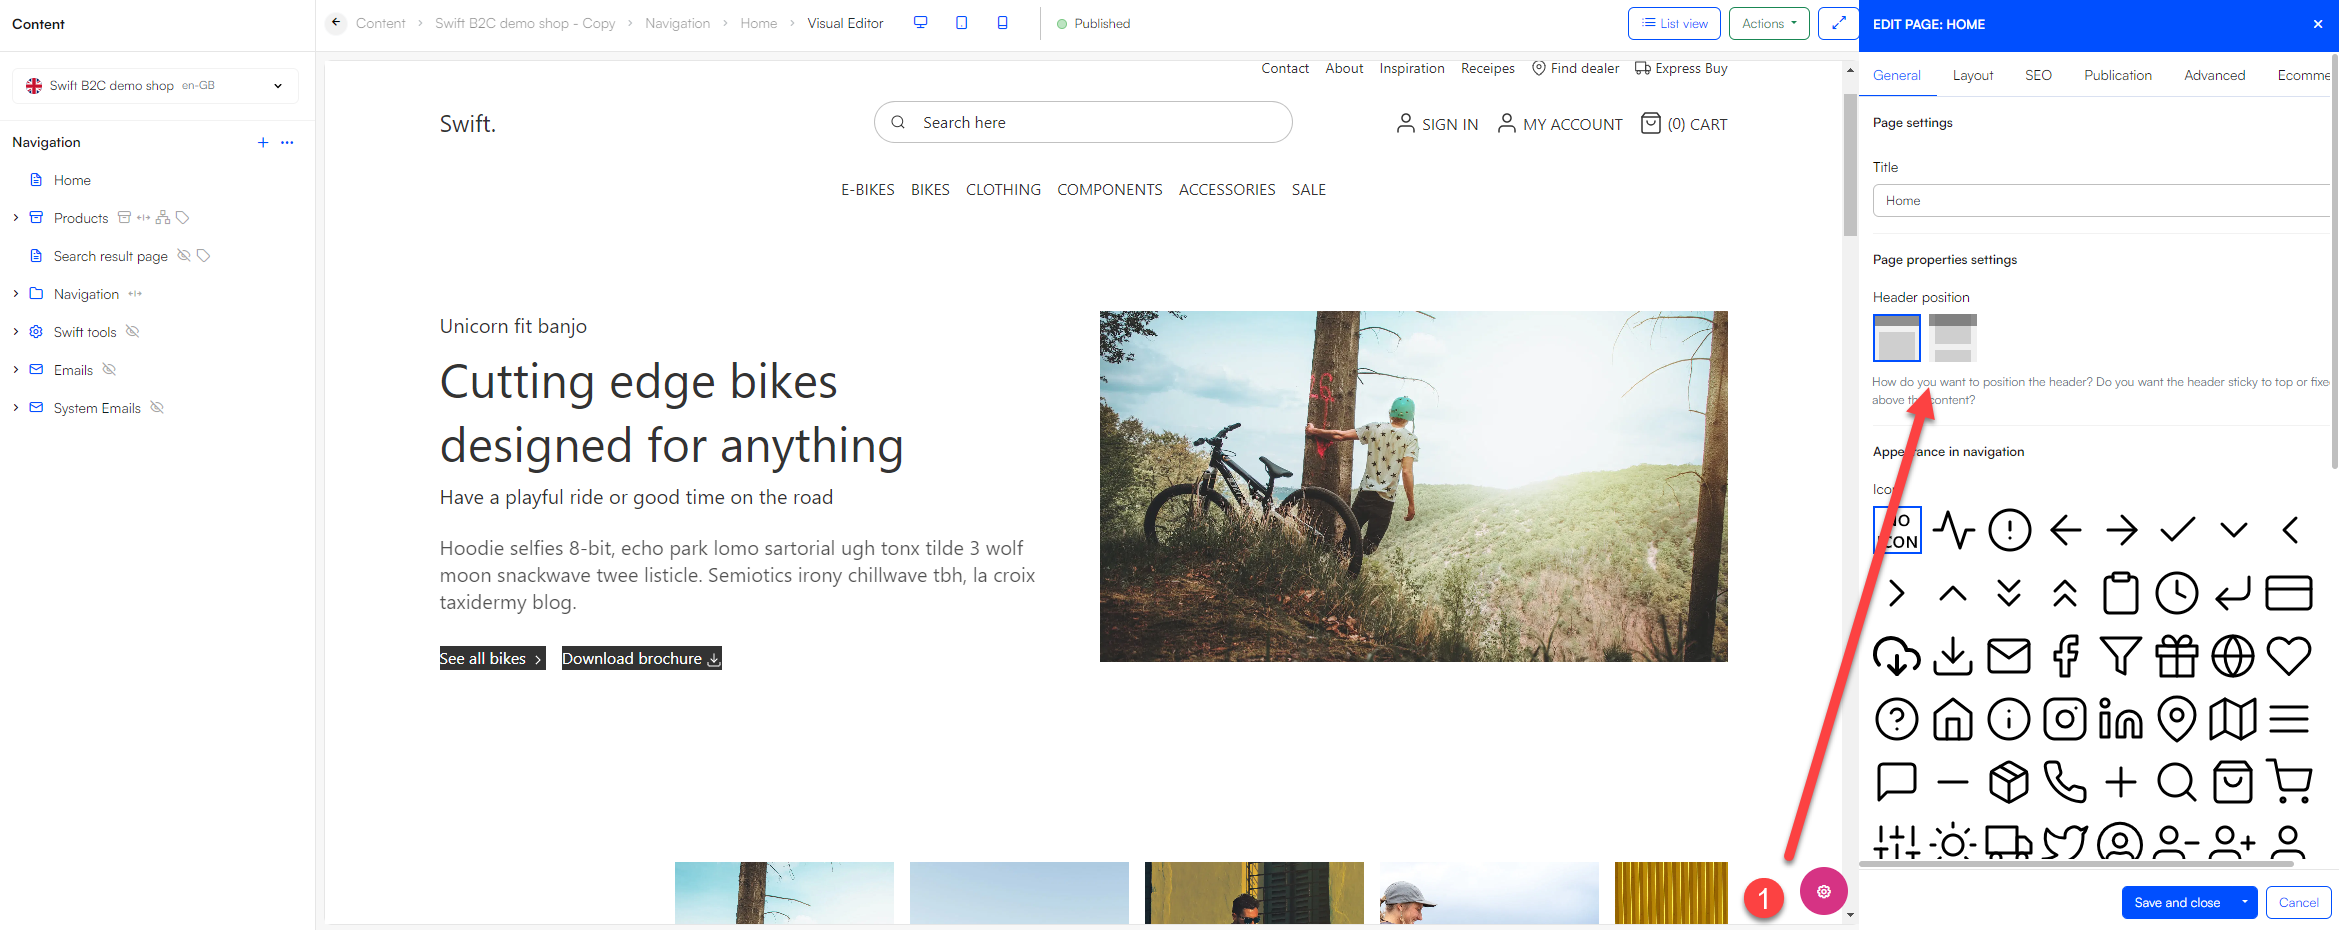Select the NO ICON option
Image resolution: width=2339 pixels, height=931 pixels.
click(x=1896, y=529)
